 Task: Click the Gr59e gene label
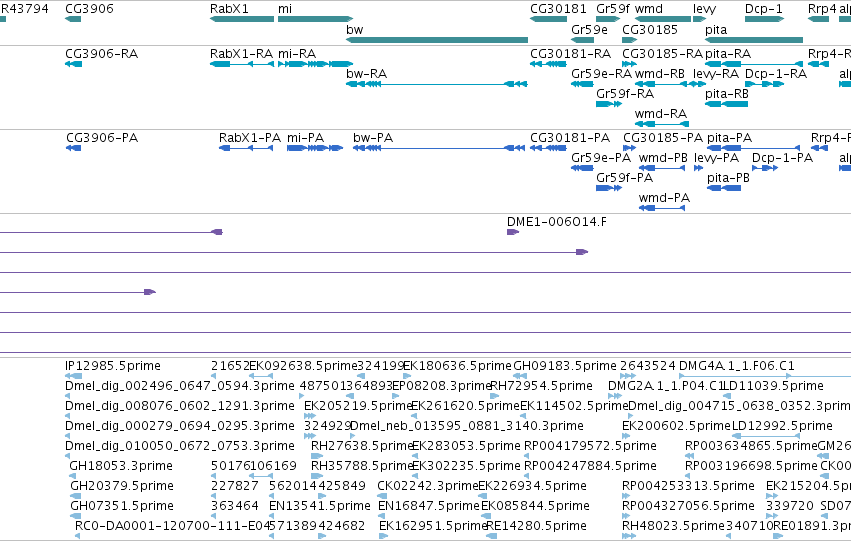[589, 30]
